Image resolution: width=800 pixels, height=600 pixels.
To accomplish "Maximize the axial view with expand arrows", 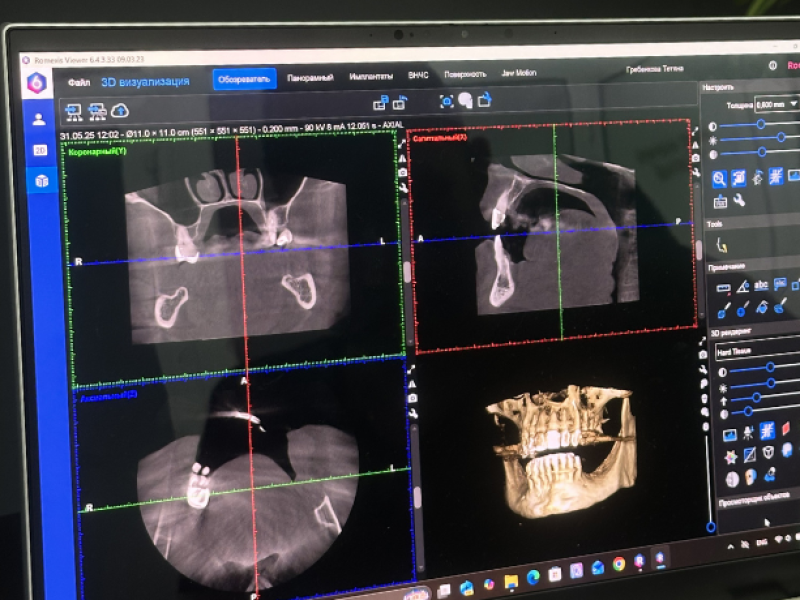I will [x=411, y=369].
